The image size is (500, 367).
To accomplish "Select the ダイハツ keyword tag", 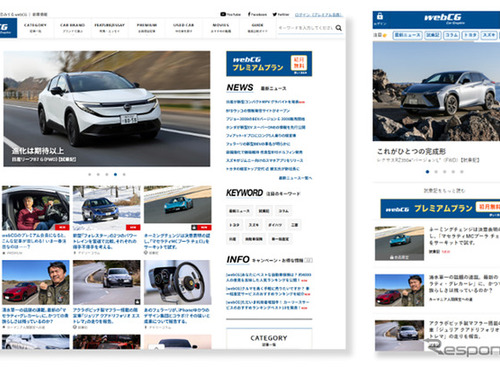I will 275,225.
